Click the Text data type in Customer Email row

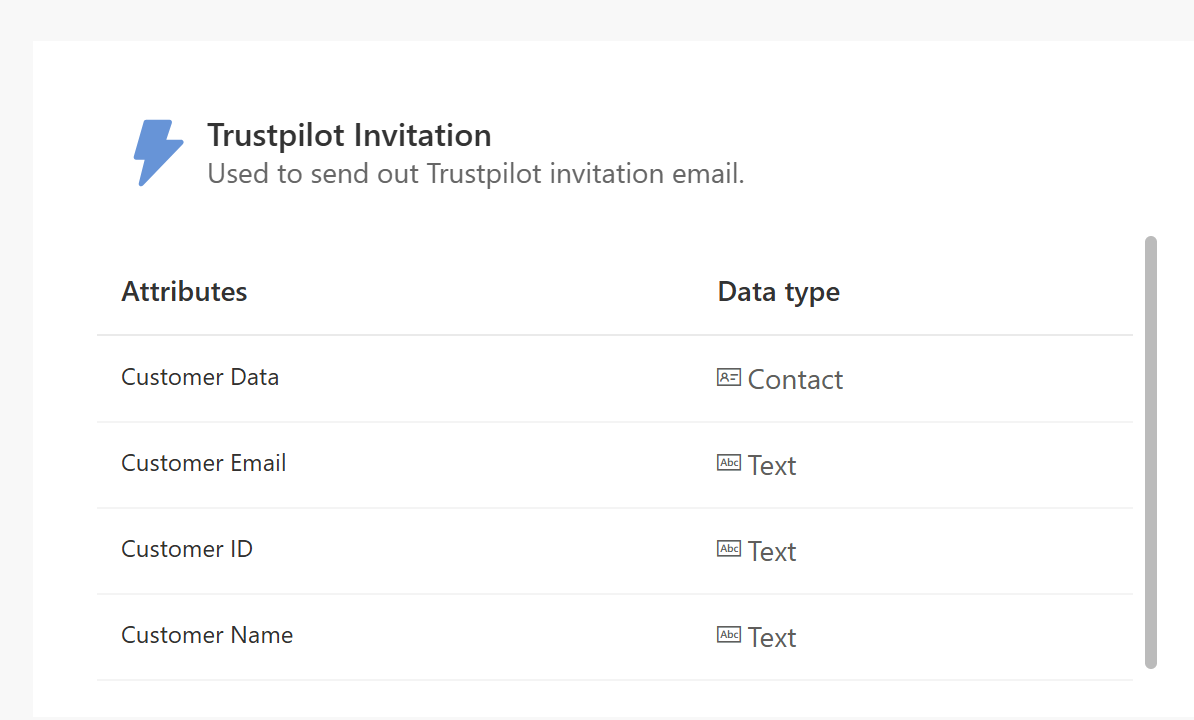[x=772, y=466]
